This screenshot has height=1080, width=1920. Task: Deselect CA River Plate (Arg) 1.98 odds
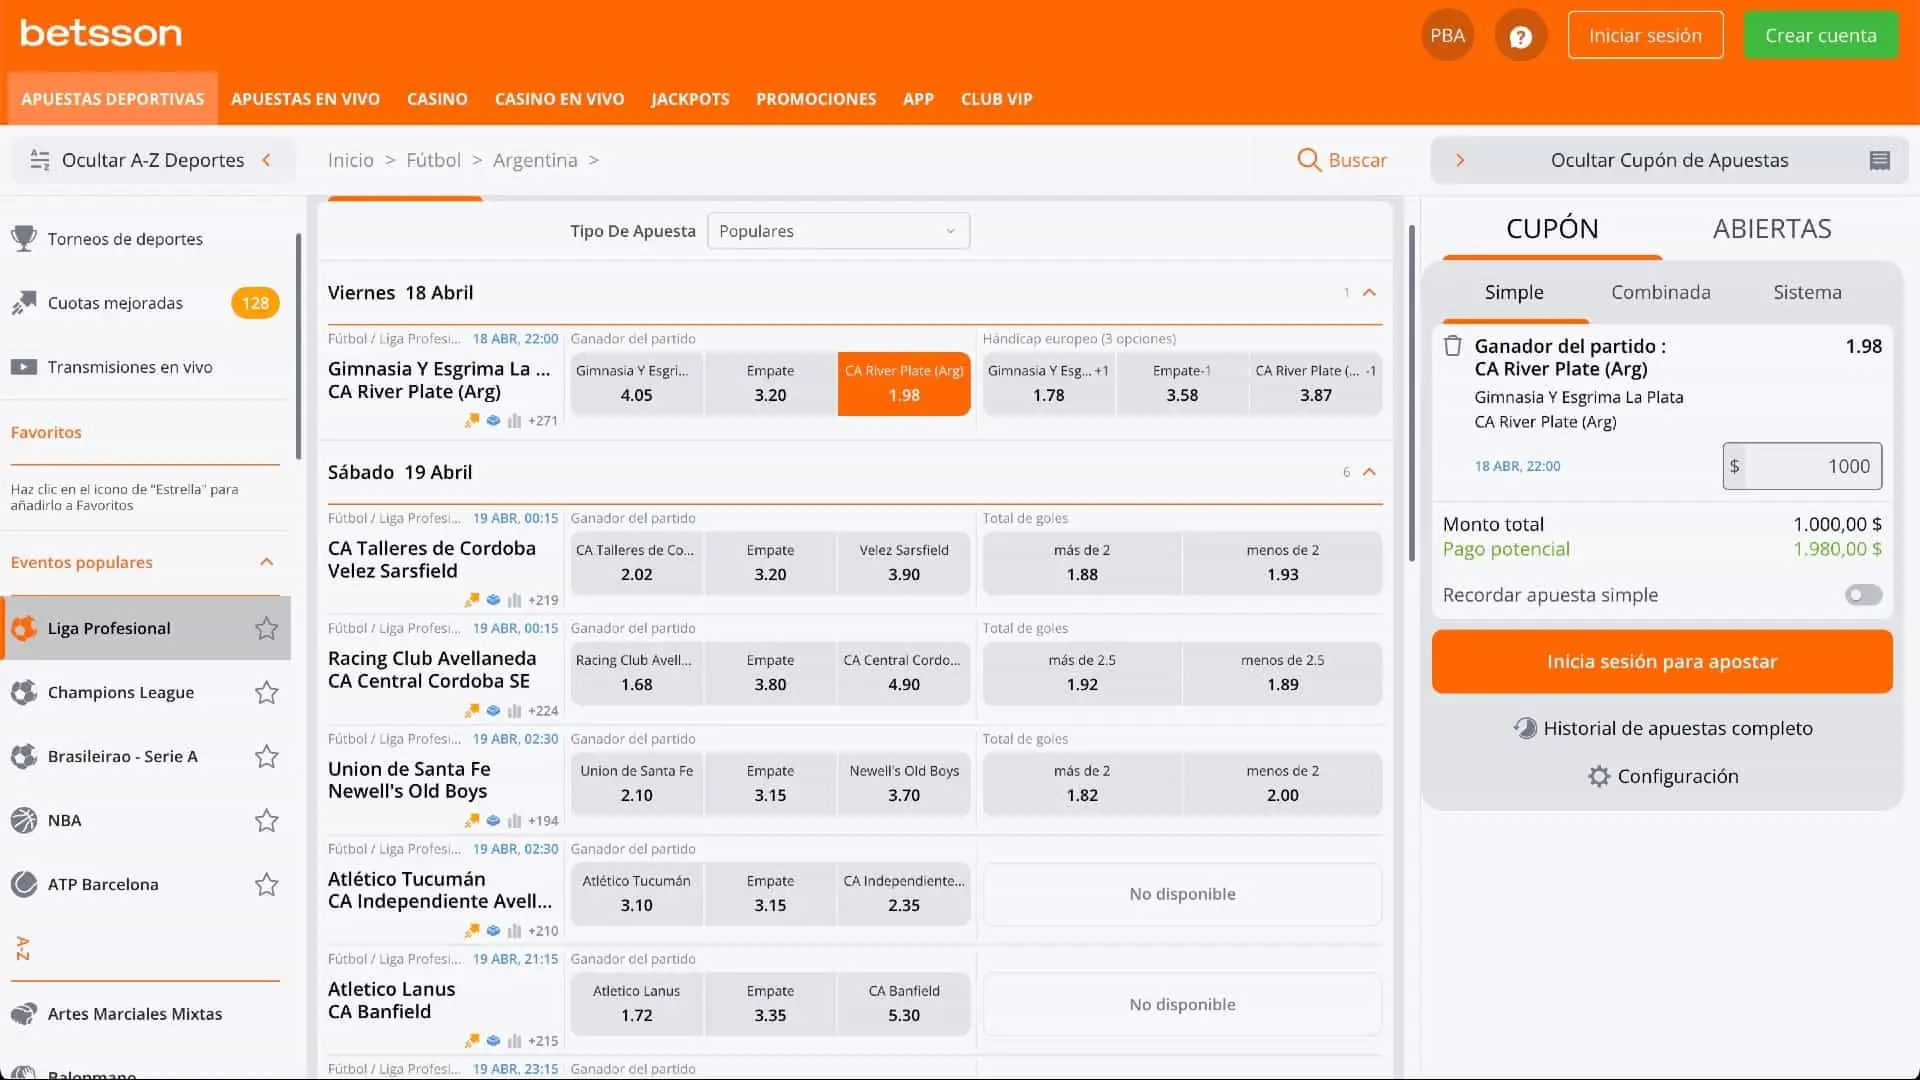(904, 384)
